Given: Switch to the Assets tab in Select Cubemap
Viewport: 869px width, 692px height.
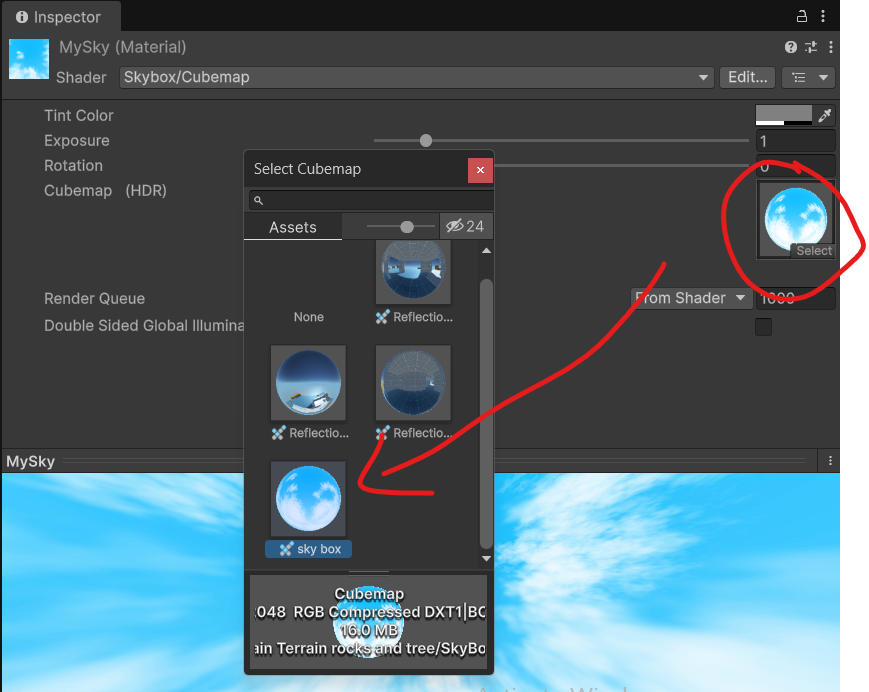Looking at the screenshot, I should (293, 228).
